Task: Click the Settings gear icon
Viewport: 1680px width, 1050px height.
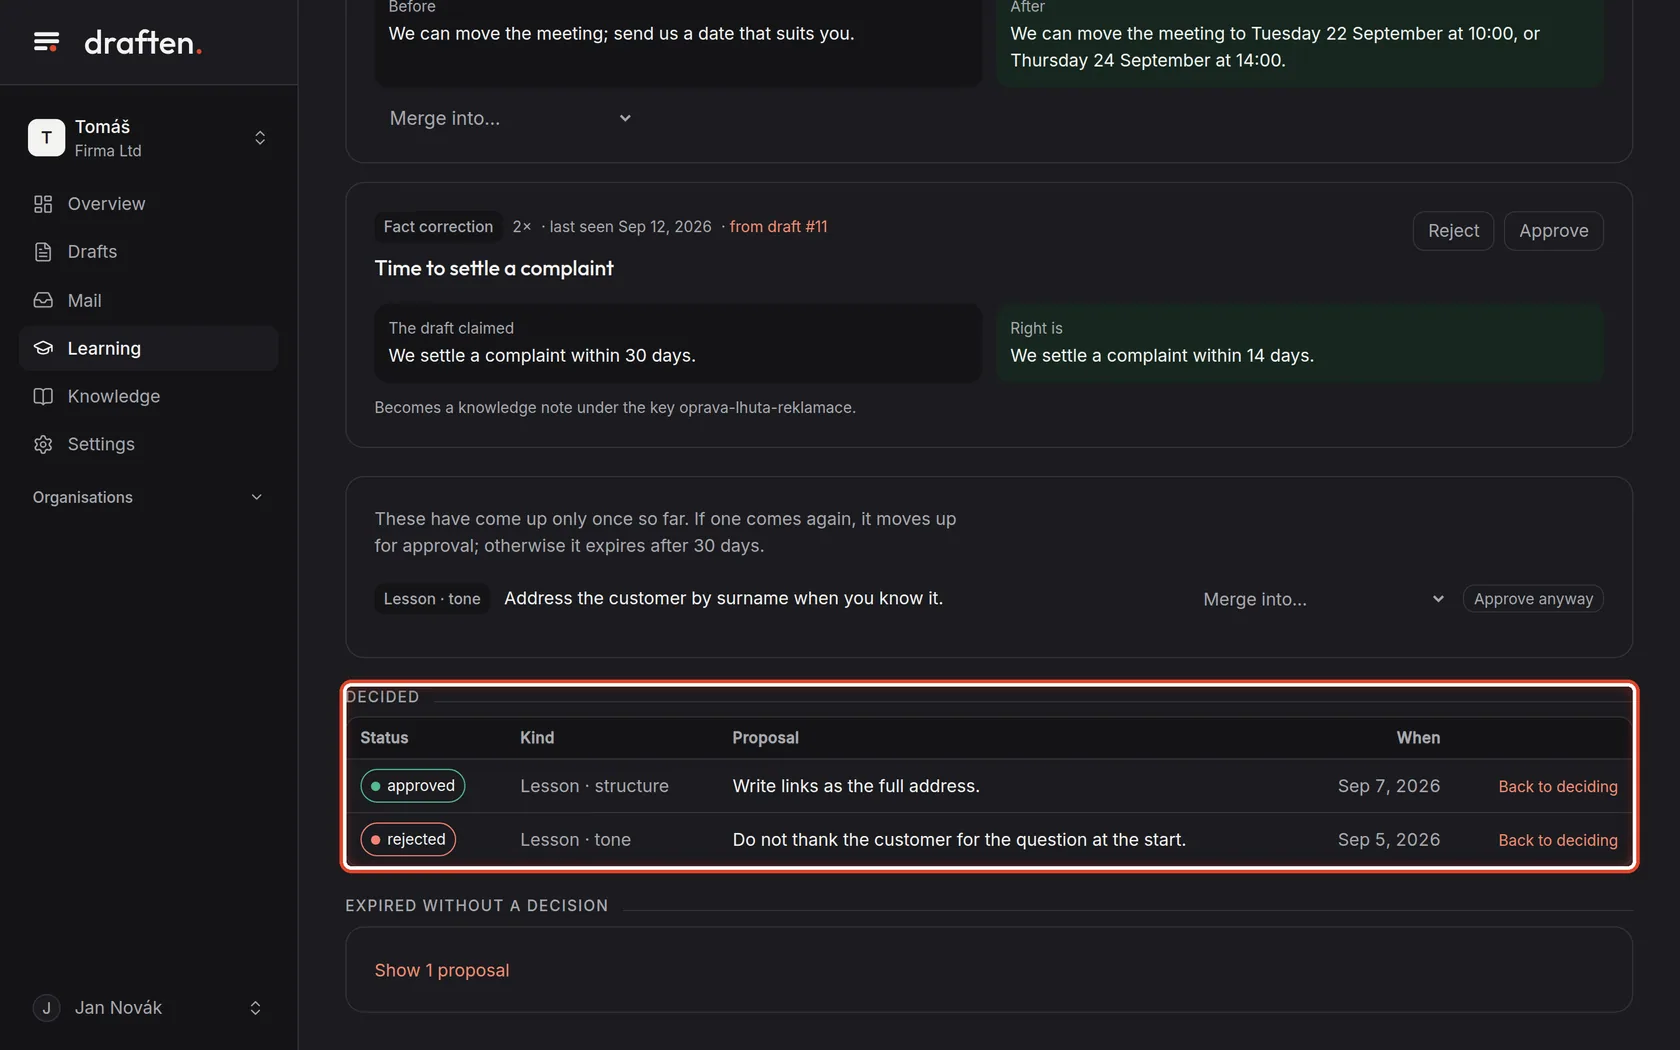Action: click(x=43, y=444)
